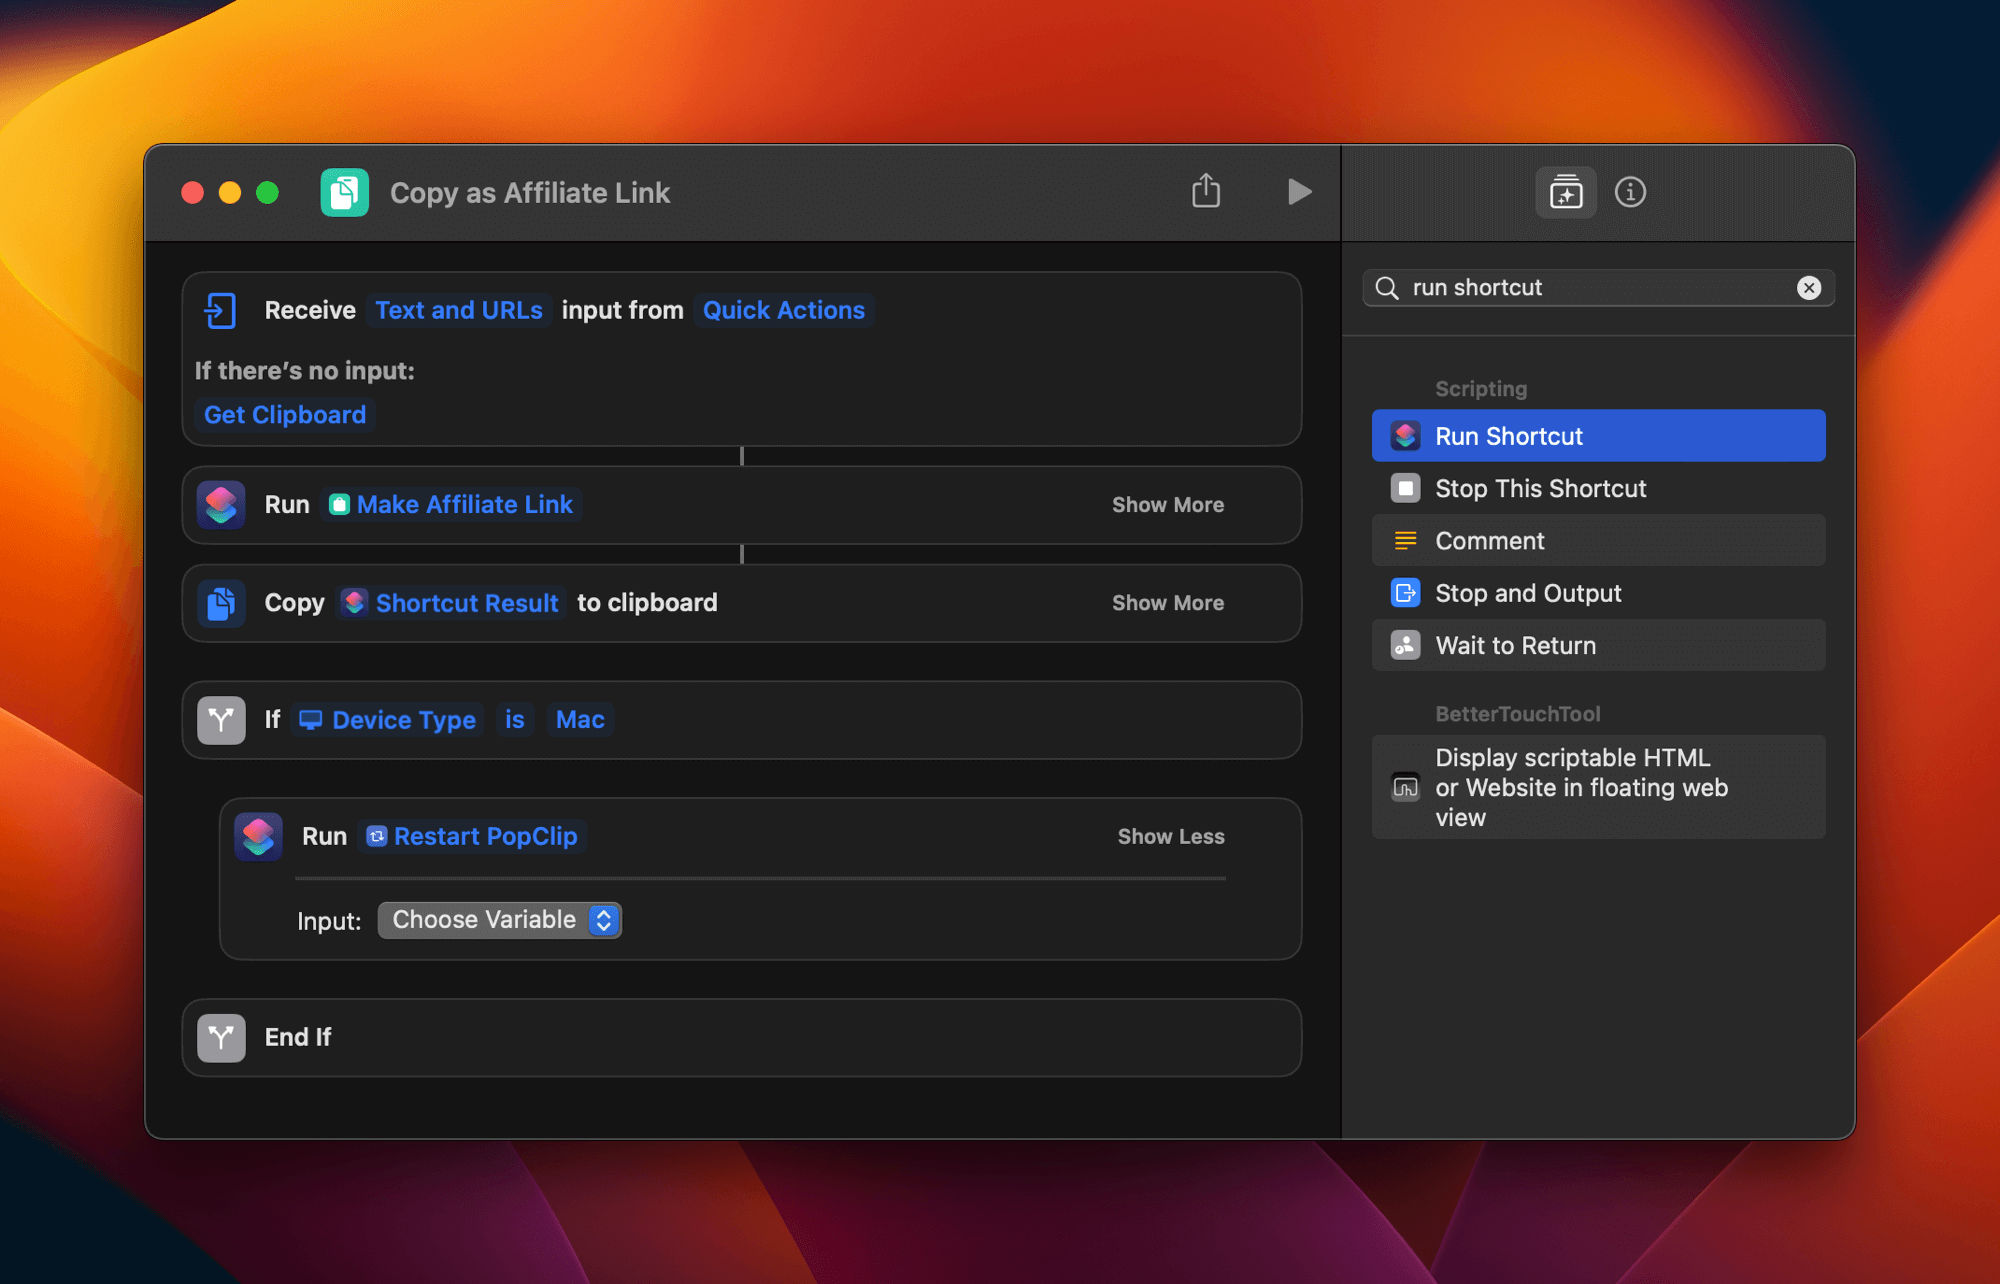
Task: Expand Show More on Copy to clipboard
Action: click(1167, 603)
